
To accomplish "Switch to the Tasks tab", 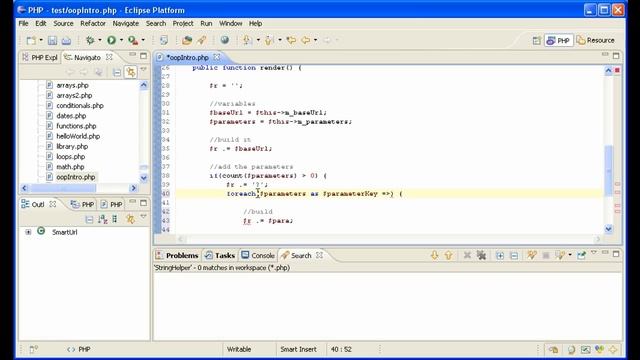I will [x=220, y=256].
